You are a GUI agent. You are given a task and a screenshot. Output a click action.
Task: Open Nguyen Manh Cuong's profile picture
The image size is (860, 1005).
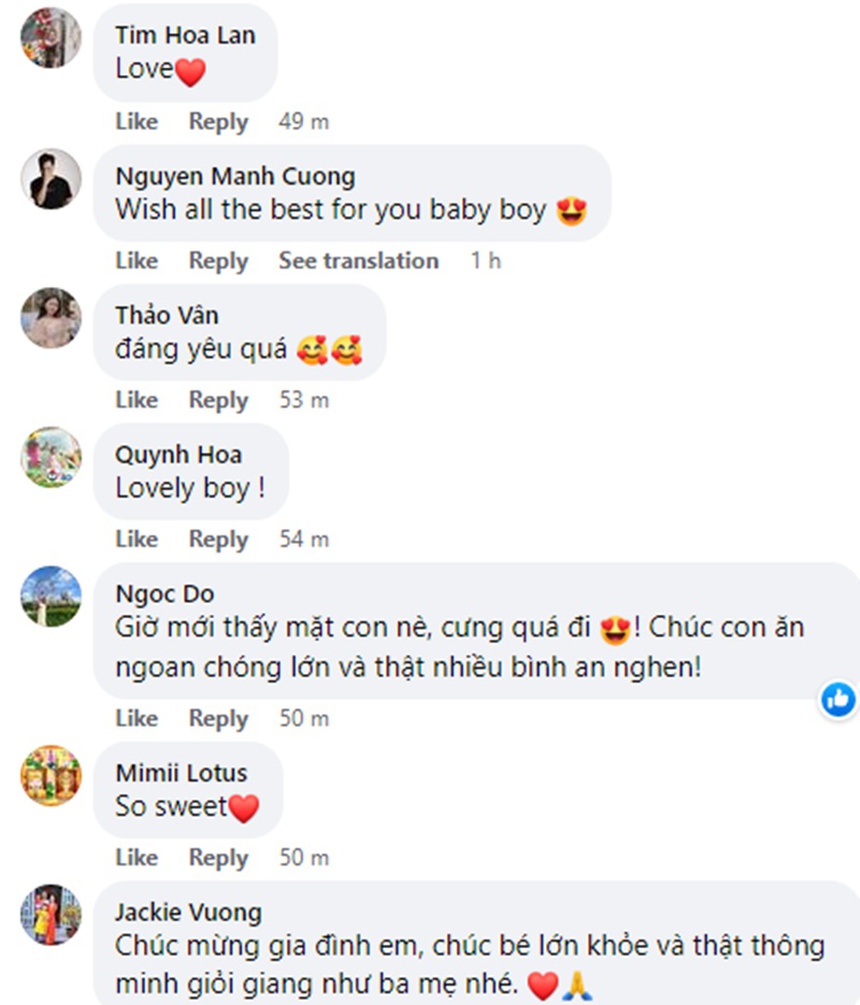pos(51,178)
